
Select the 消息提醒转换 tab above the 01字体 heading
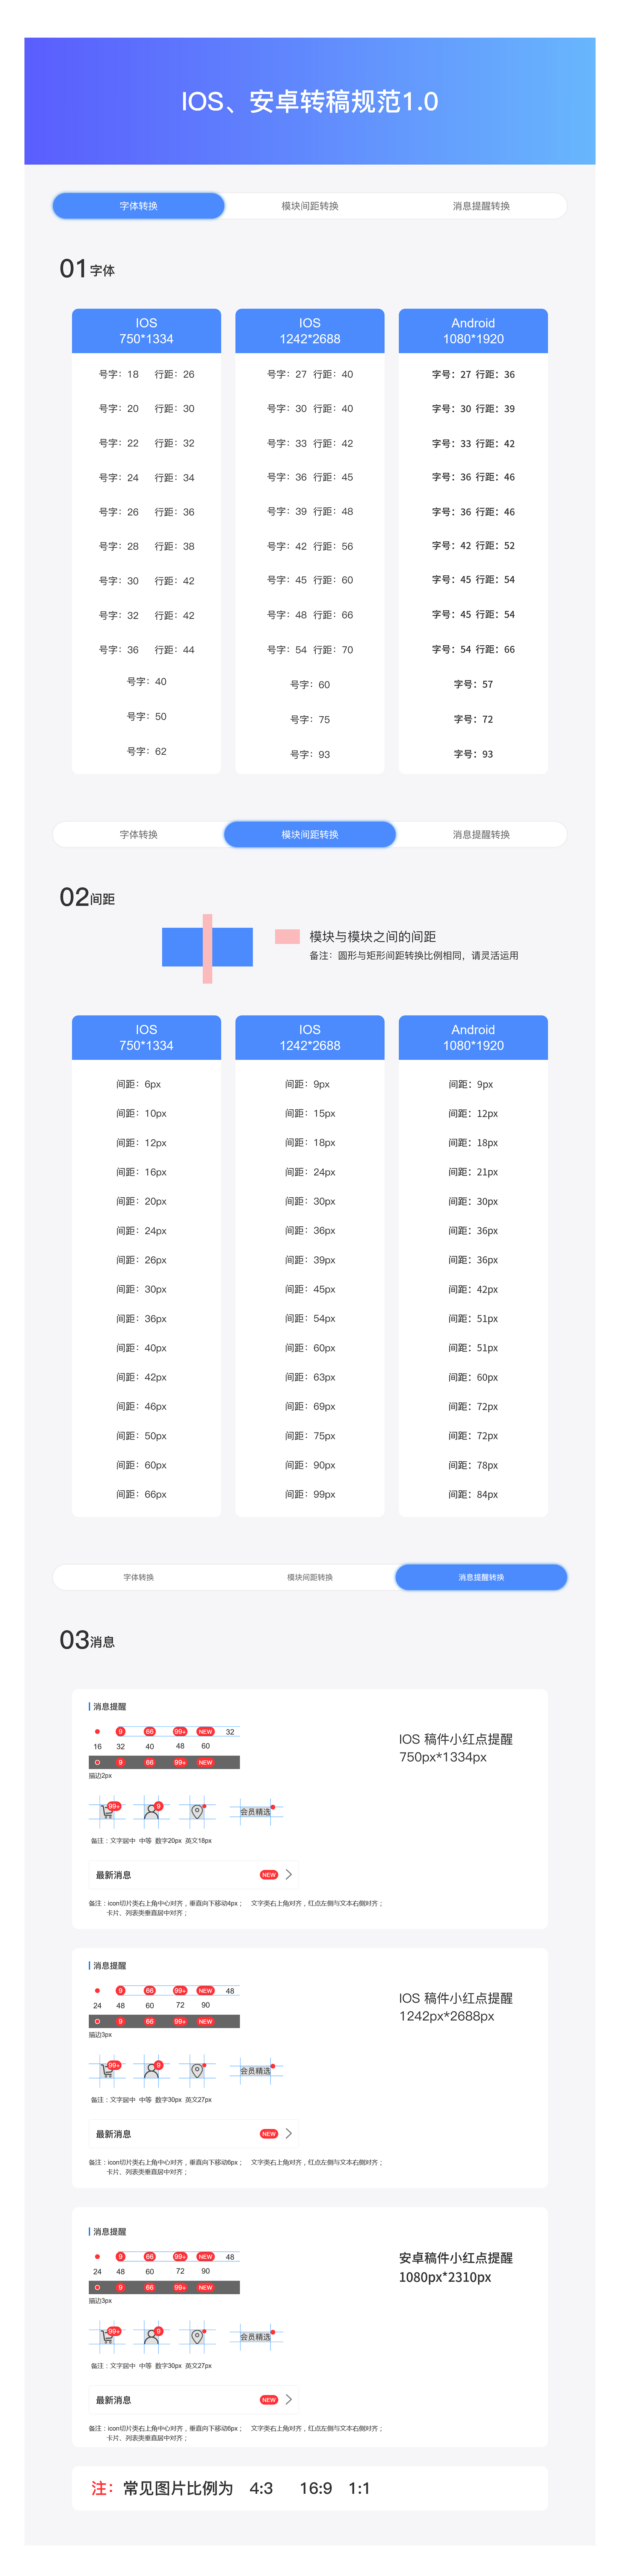pos(481,206)
